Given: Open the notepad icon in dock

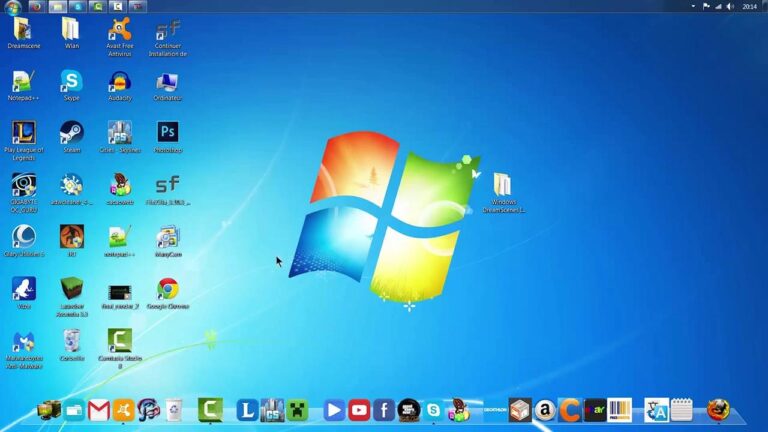Looking at the screenshot, I should click(x=681, y=410).
